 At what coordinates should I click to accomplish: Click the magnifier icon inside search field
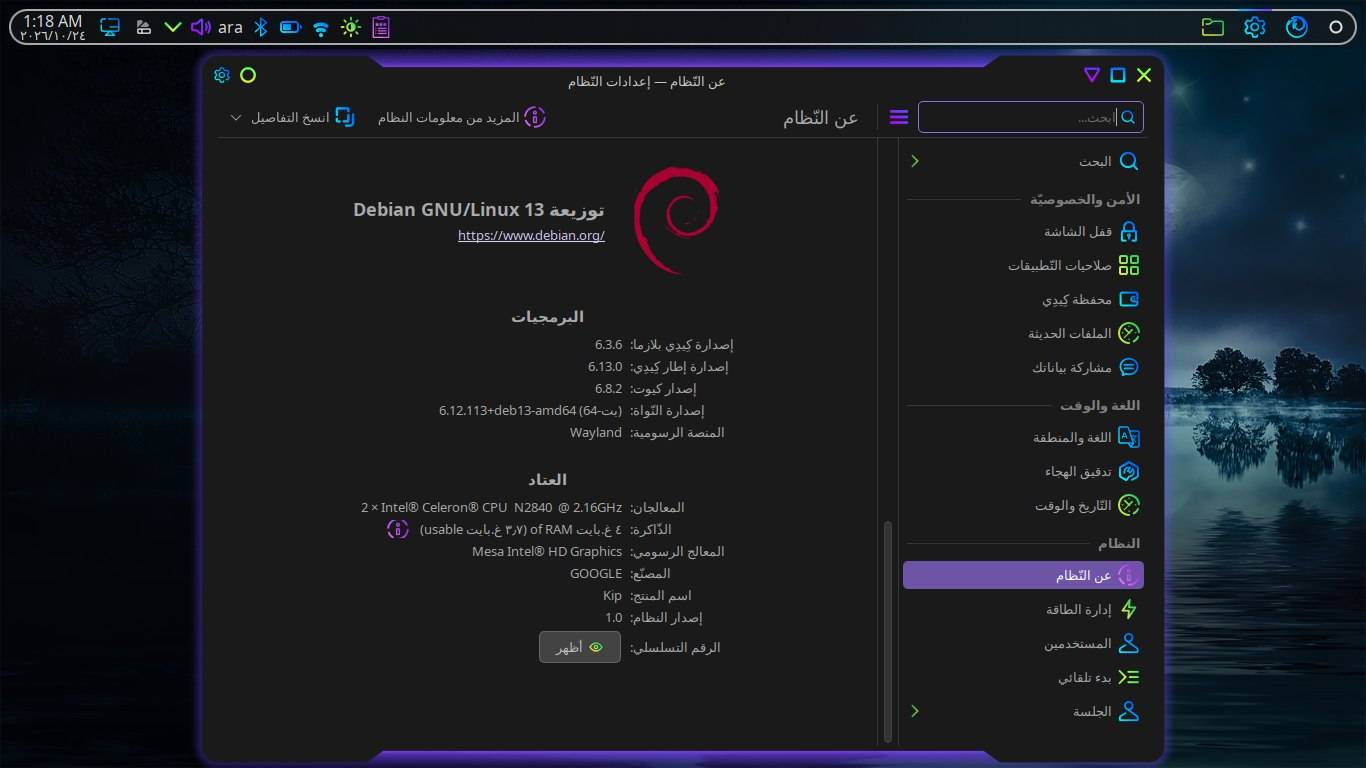click(1128, 117)
